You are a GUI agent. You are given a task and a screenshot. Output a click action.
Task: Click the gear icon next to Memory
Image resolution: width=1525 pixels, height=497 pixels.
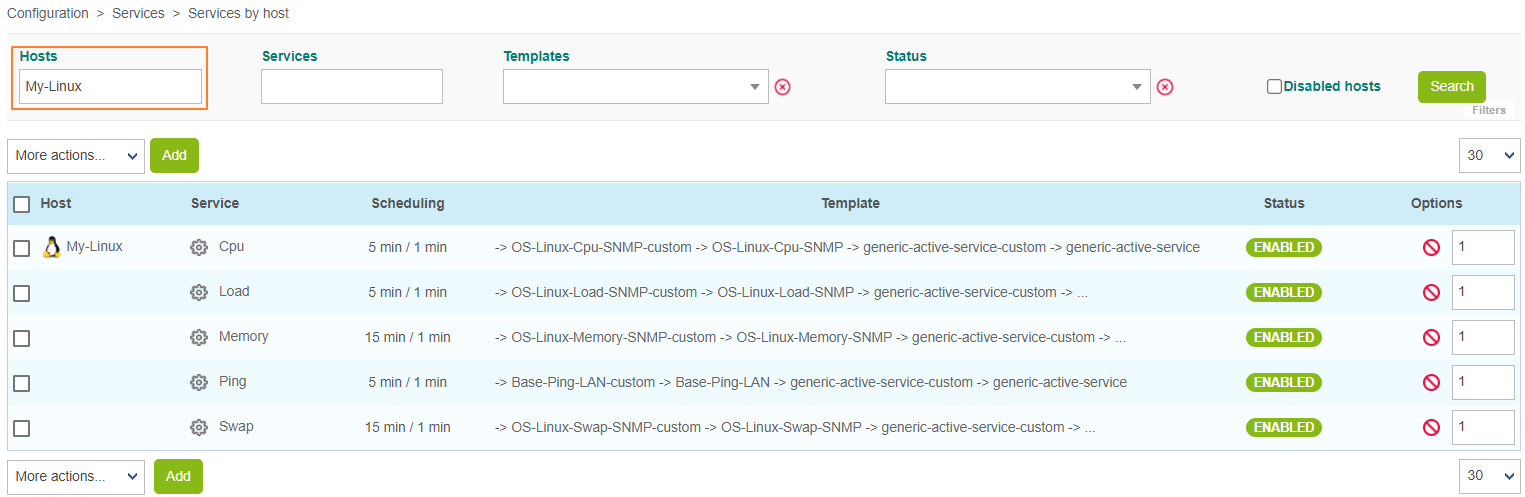pyautogui.click(x=199, y=337)
